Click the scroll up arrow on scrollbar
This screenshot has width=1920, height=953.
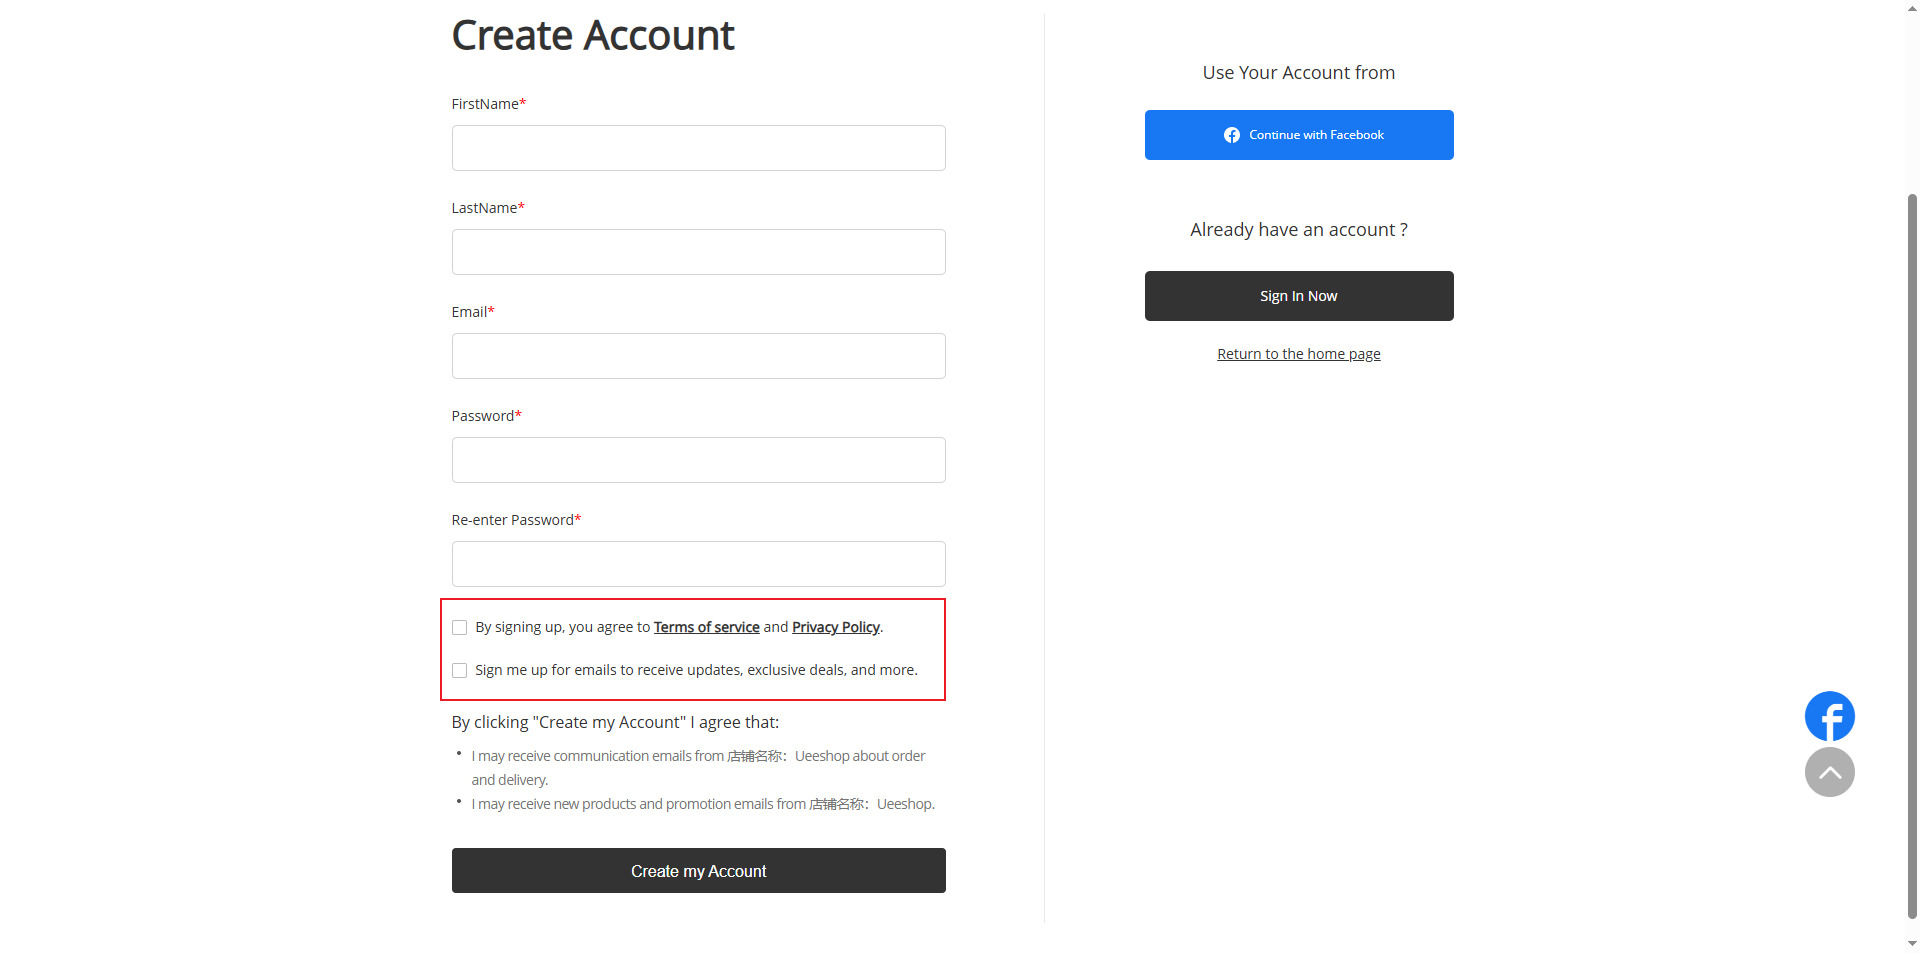[1912, 8]
